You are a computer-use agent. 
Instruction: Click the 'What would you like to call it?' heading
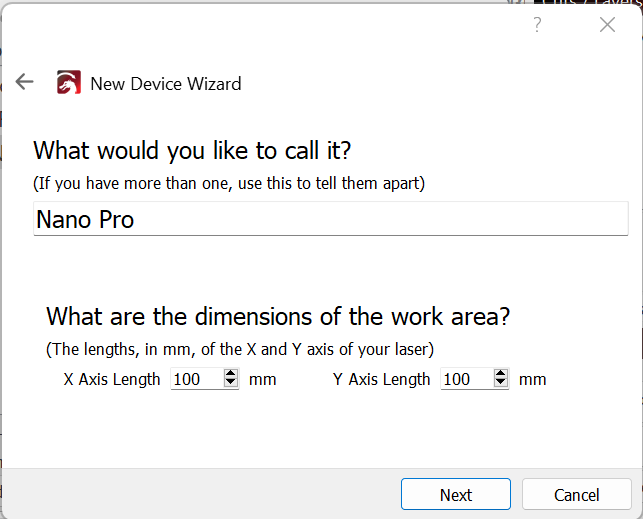[x=192, y=151]
